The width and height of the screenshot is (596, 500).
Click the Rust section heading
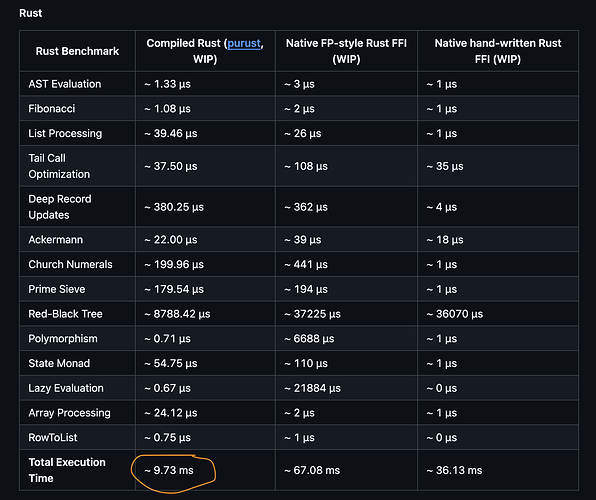tap(31, 13)
